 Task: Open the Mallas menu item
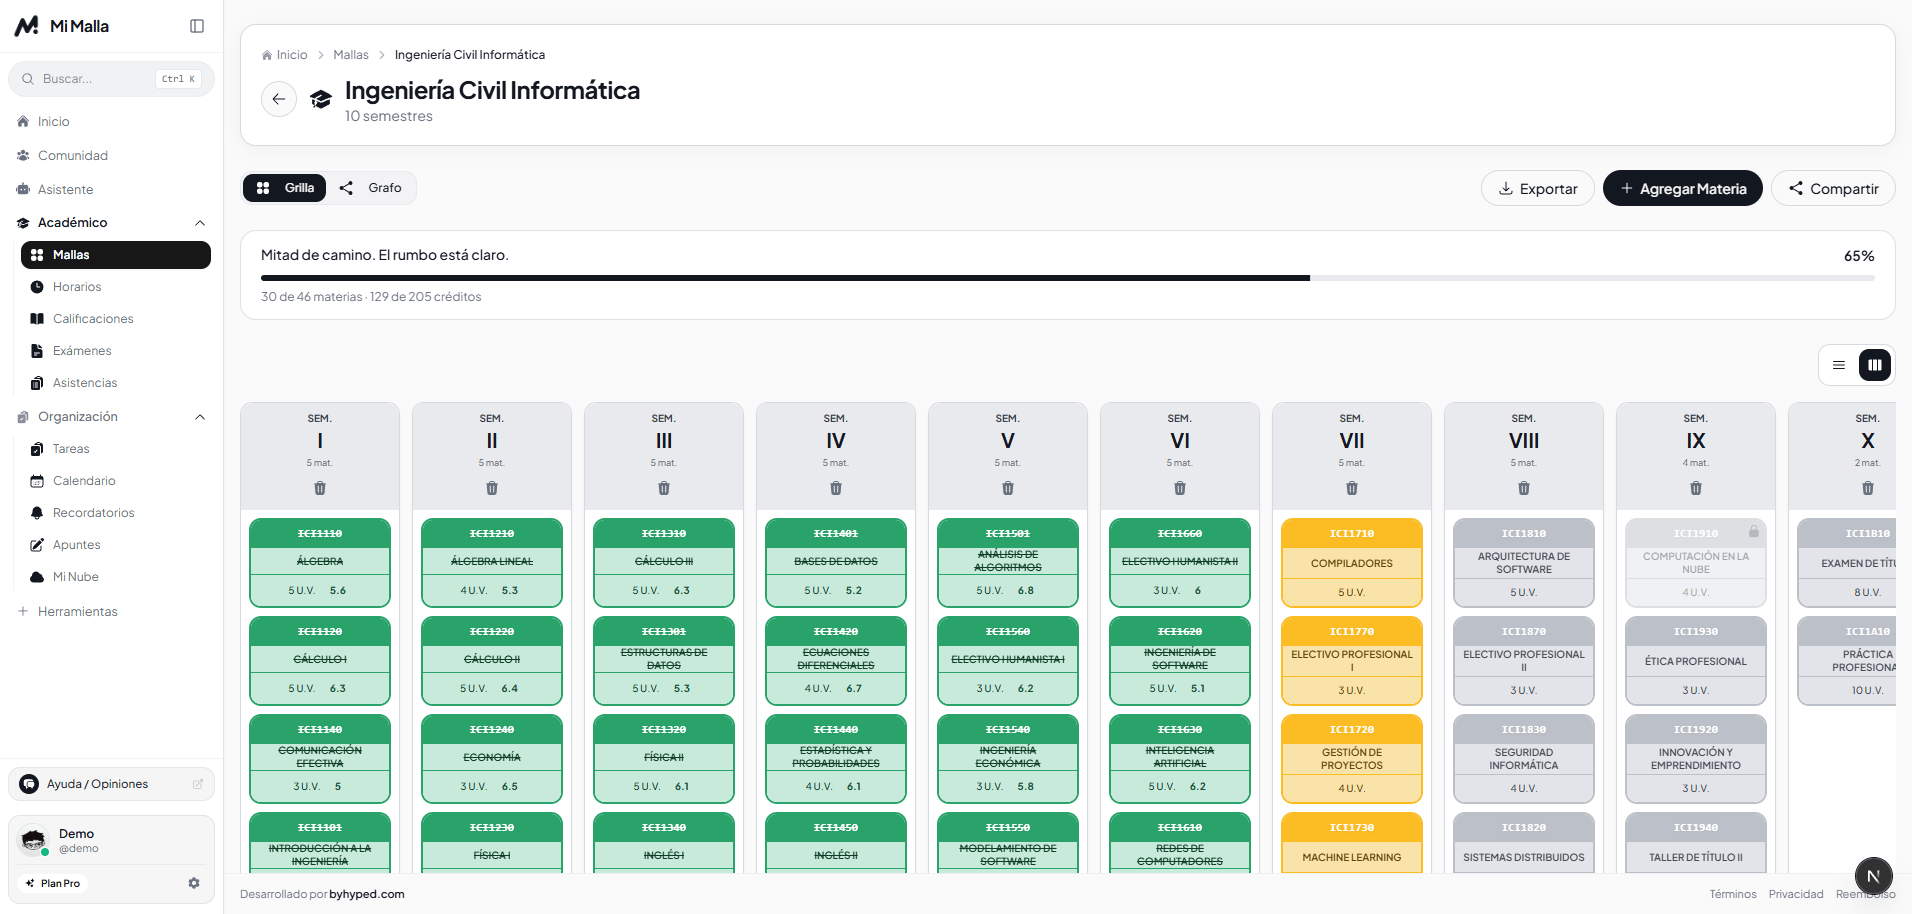click(116, 255)
